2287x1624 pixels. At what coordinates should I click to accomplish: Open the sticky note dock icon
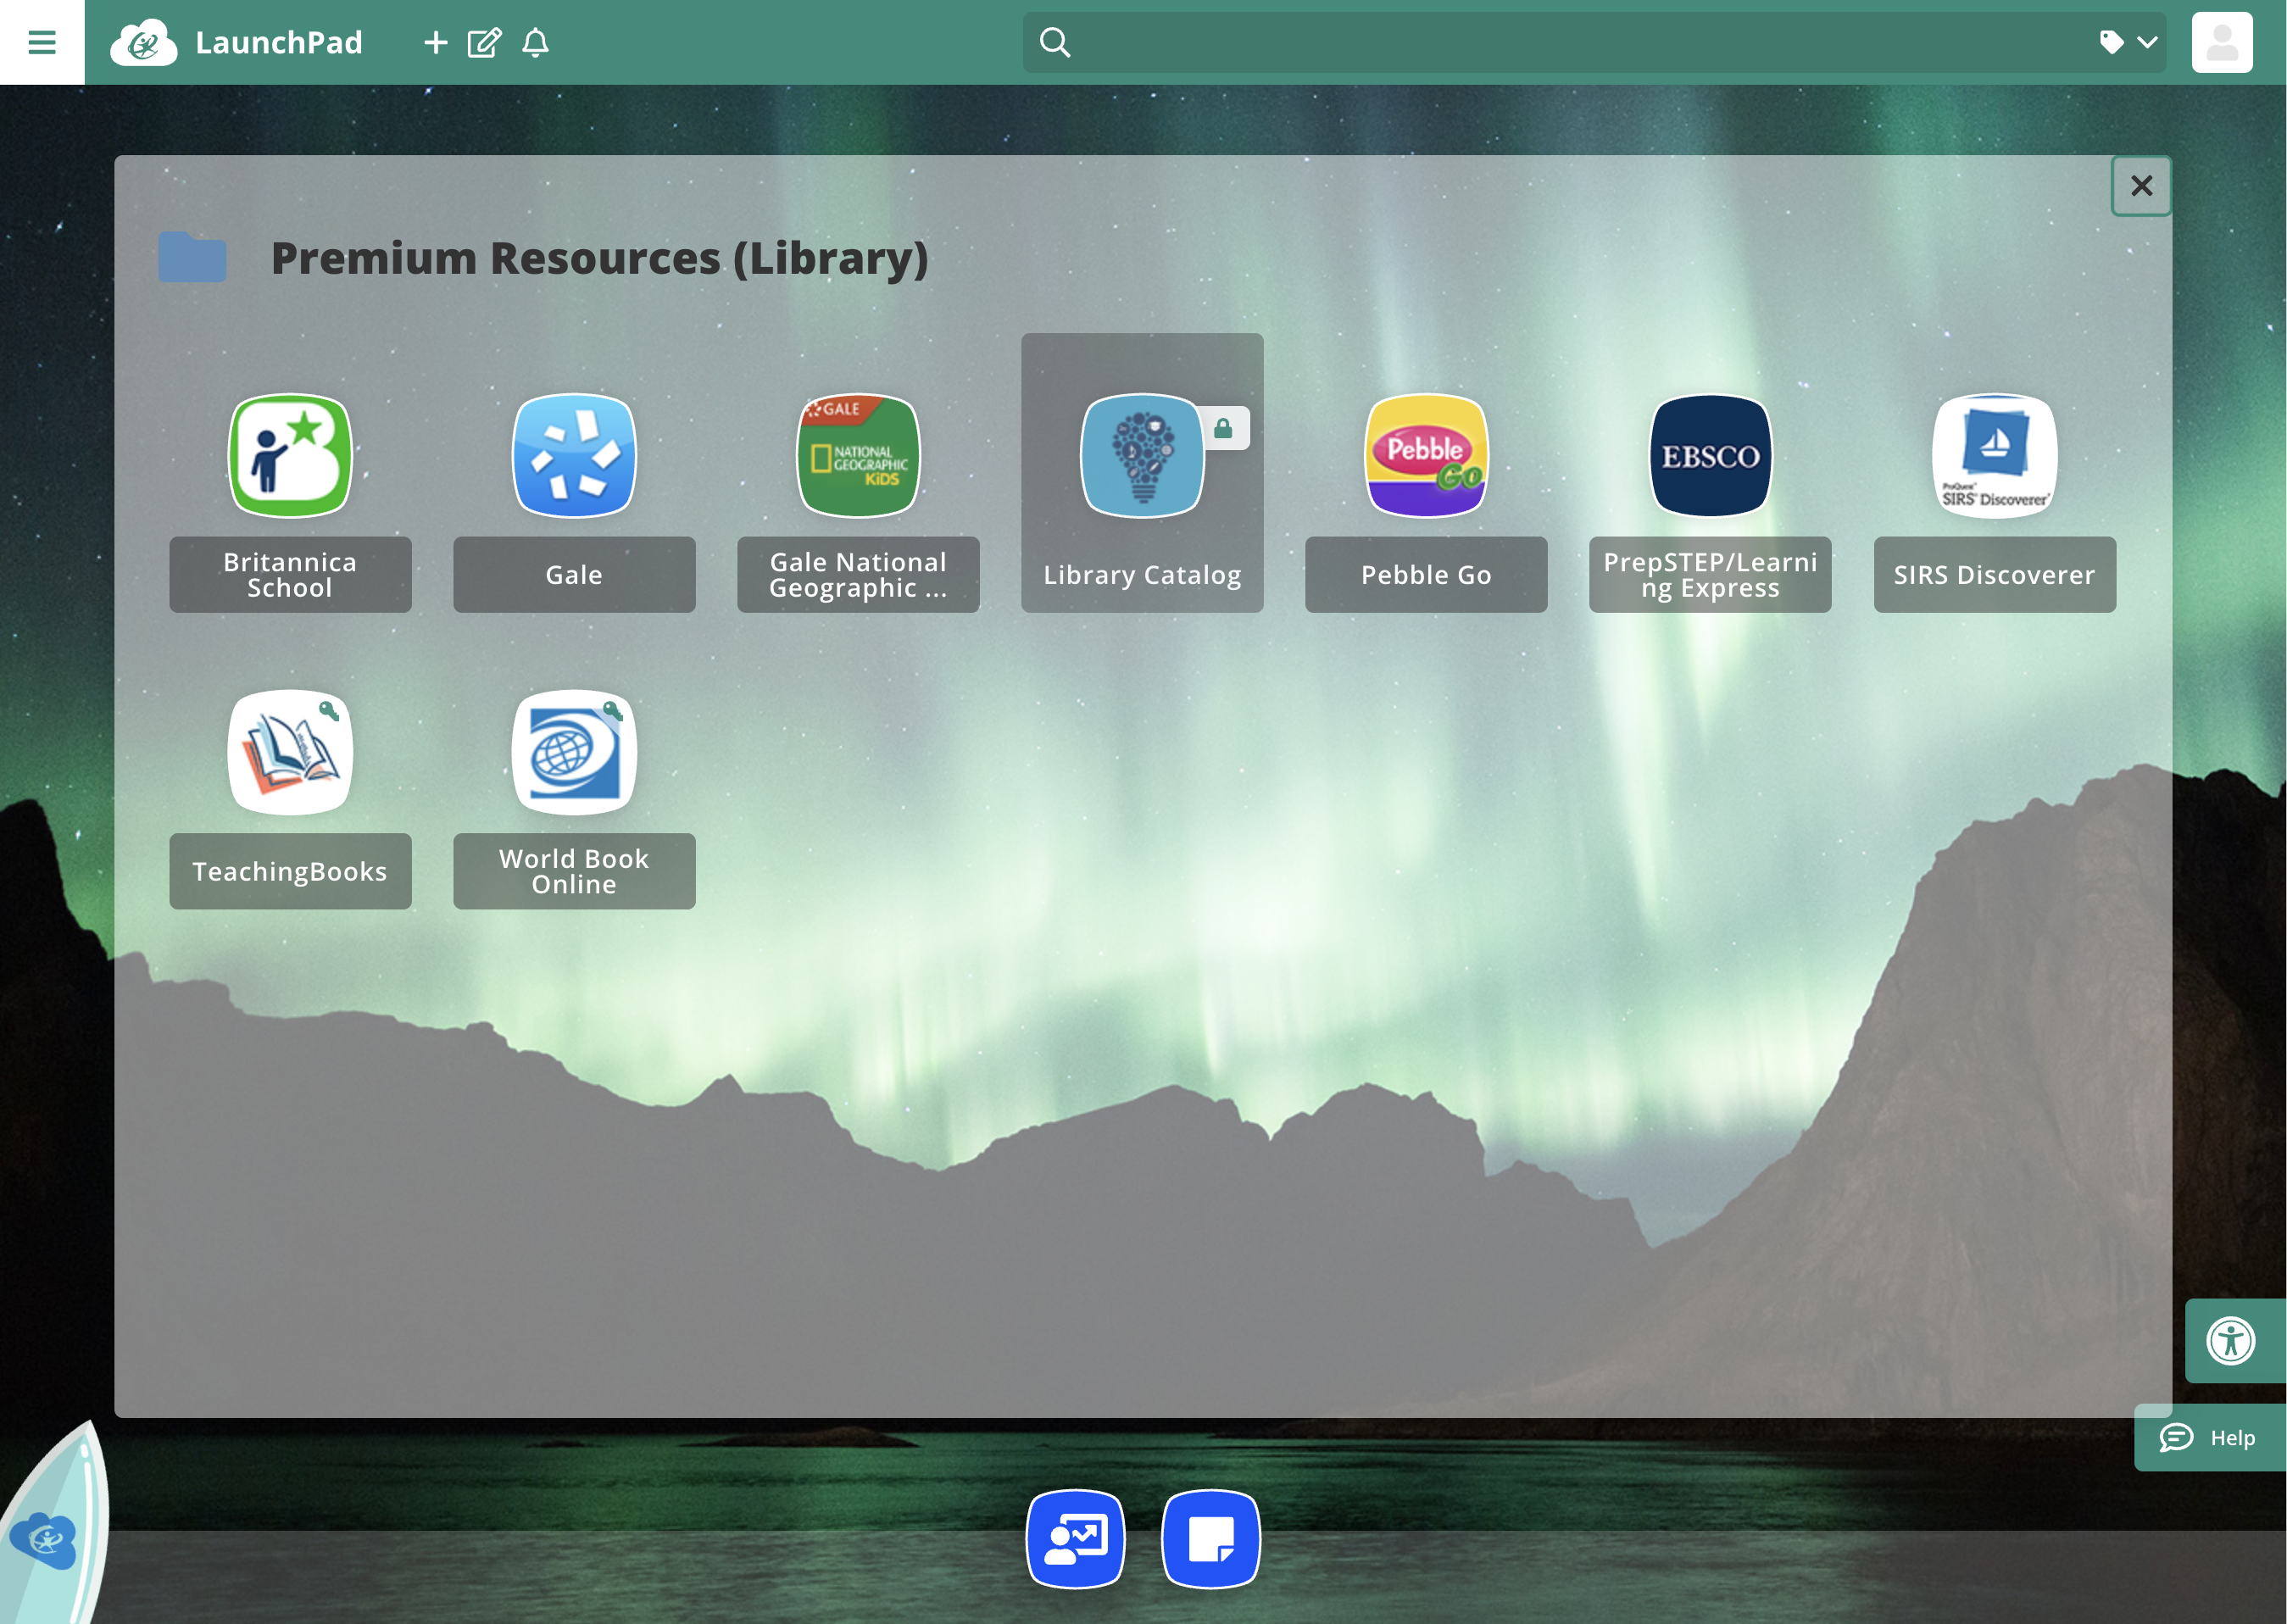(1210, 1538)
